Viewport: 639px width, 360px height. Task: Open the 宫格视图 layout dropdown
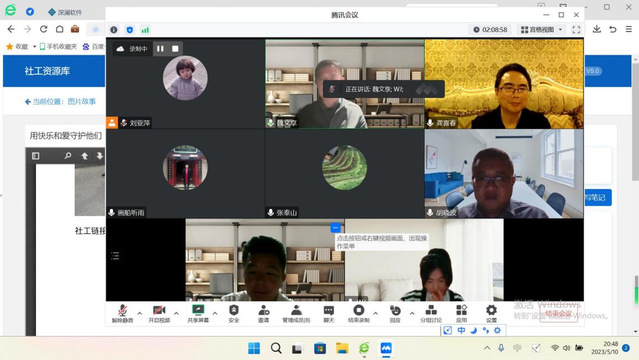(542, 30)
